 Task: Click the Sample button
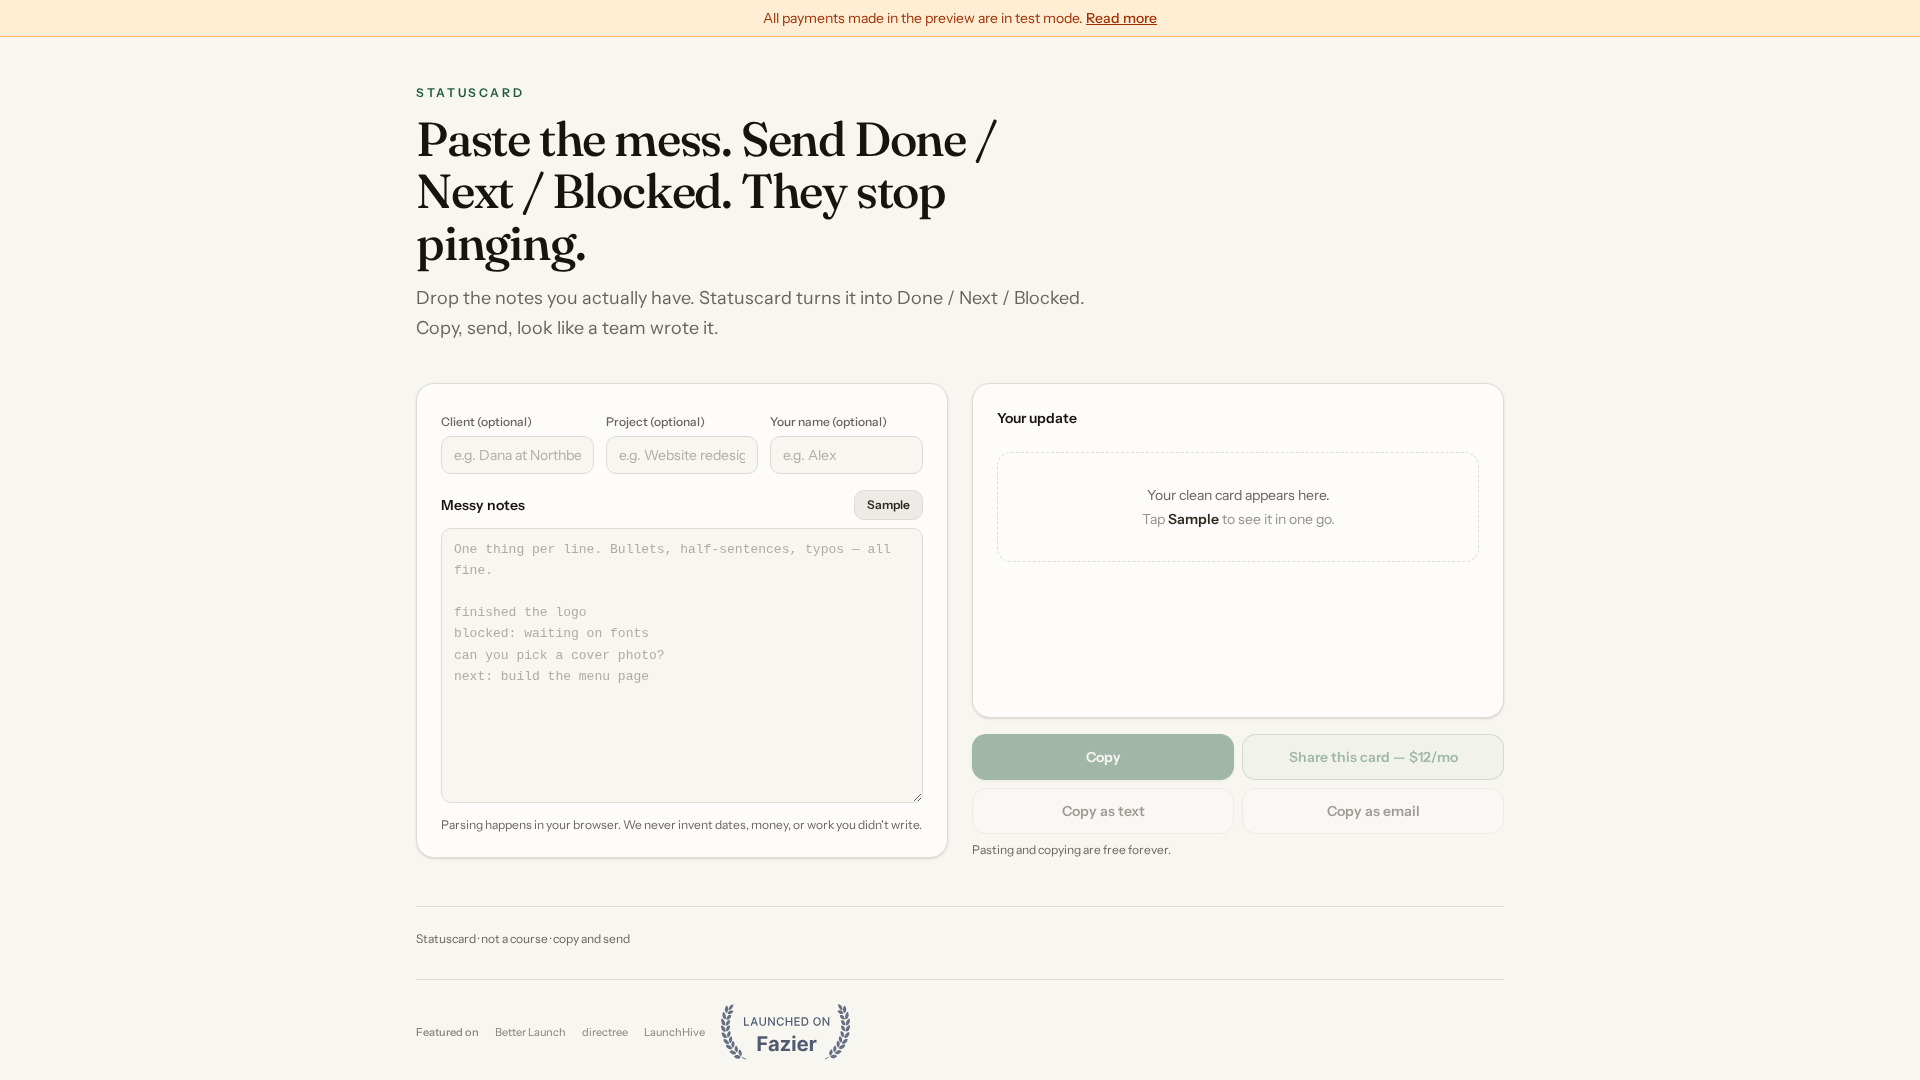888,505
